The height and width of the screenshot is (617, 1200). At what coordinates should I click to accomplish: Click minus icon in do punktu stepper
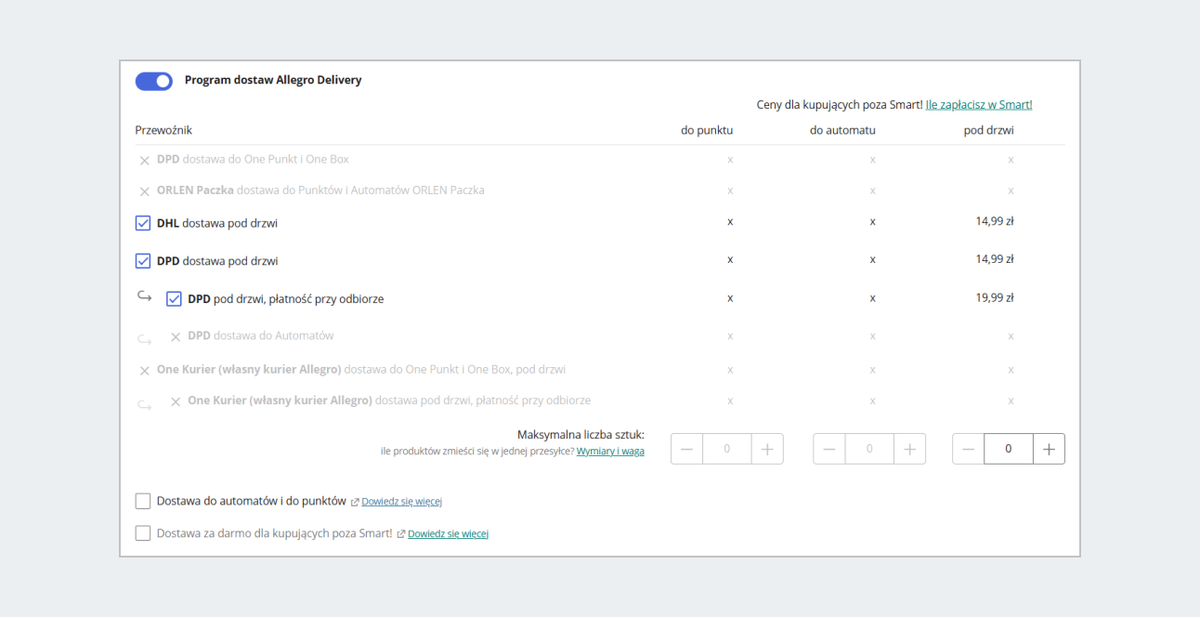coord(687,449)
